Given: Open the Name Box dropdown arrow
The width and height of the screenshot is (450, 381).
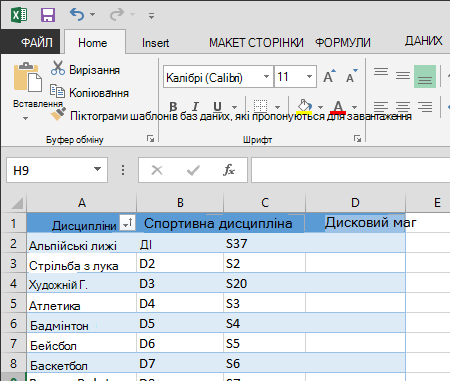Looking at the screenshot, I should point(97,169).
